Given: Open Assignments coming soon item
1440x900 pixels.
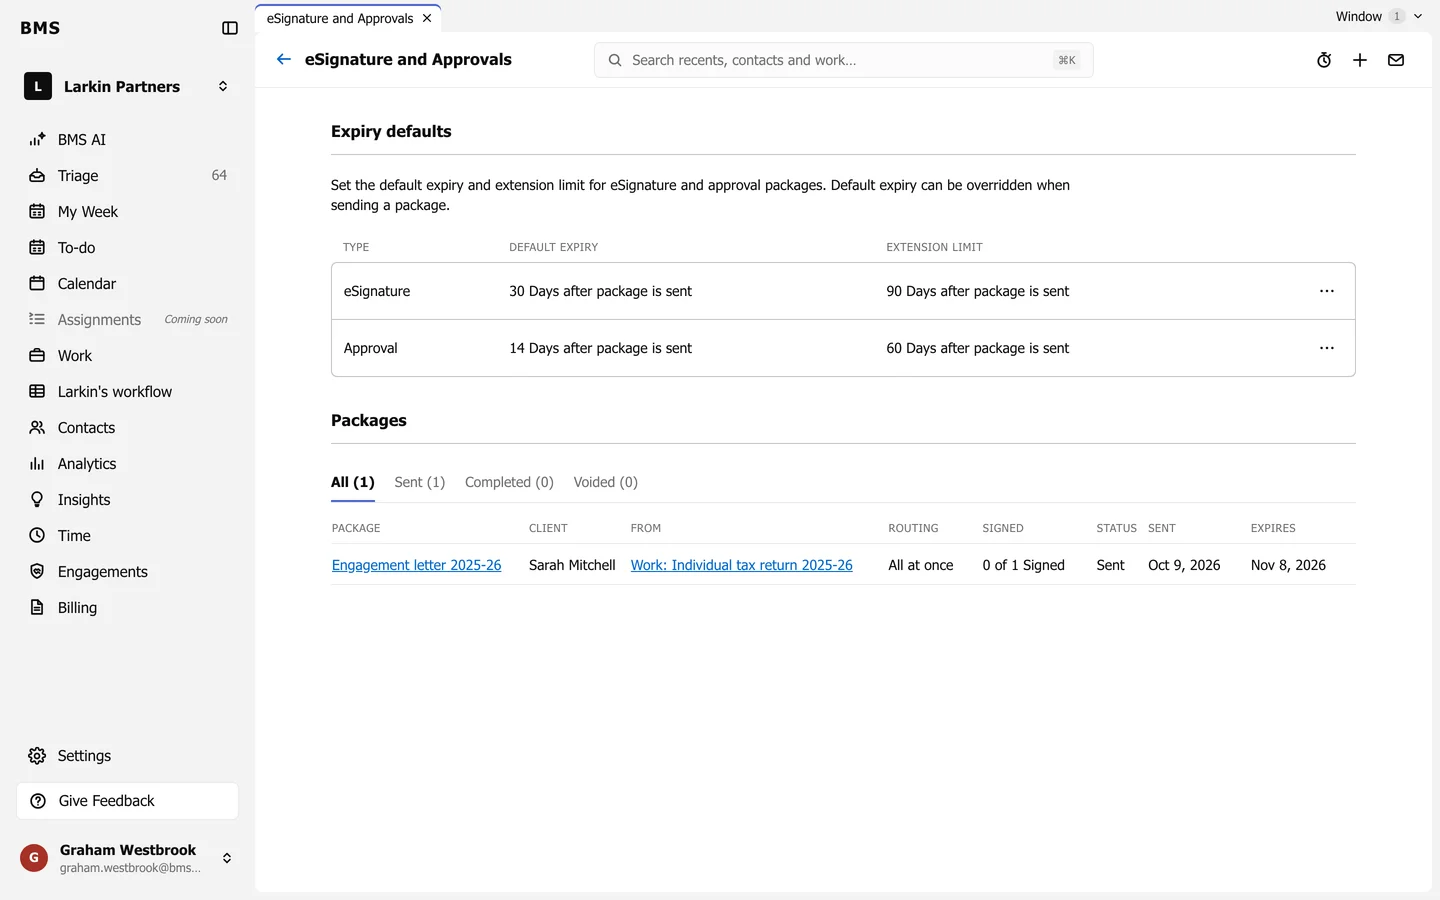Looking at the screenshot, I should [128, 319].
